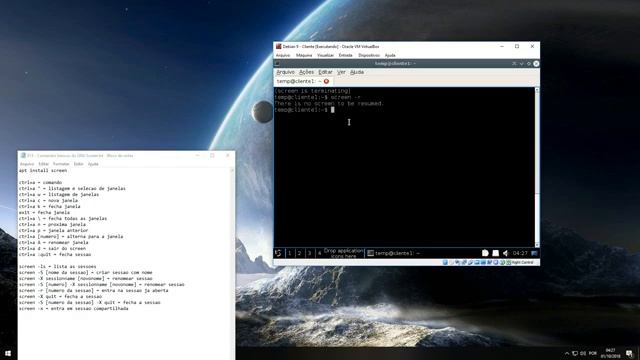
Task: Open Ajuda menu in VirtualBox menu bar
Action: click(390, 55)
